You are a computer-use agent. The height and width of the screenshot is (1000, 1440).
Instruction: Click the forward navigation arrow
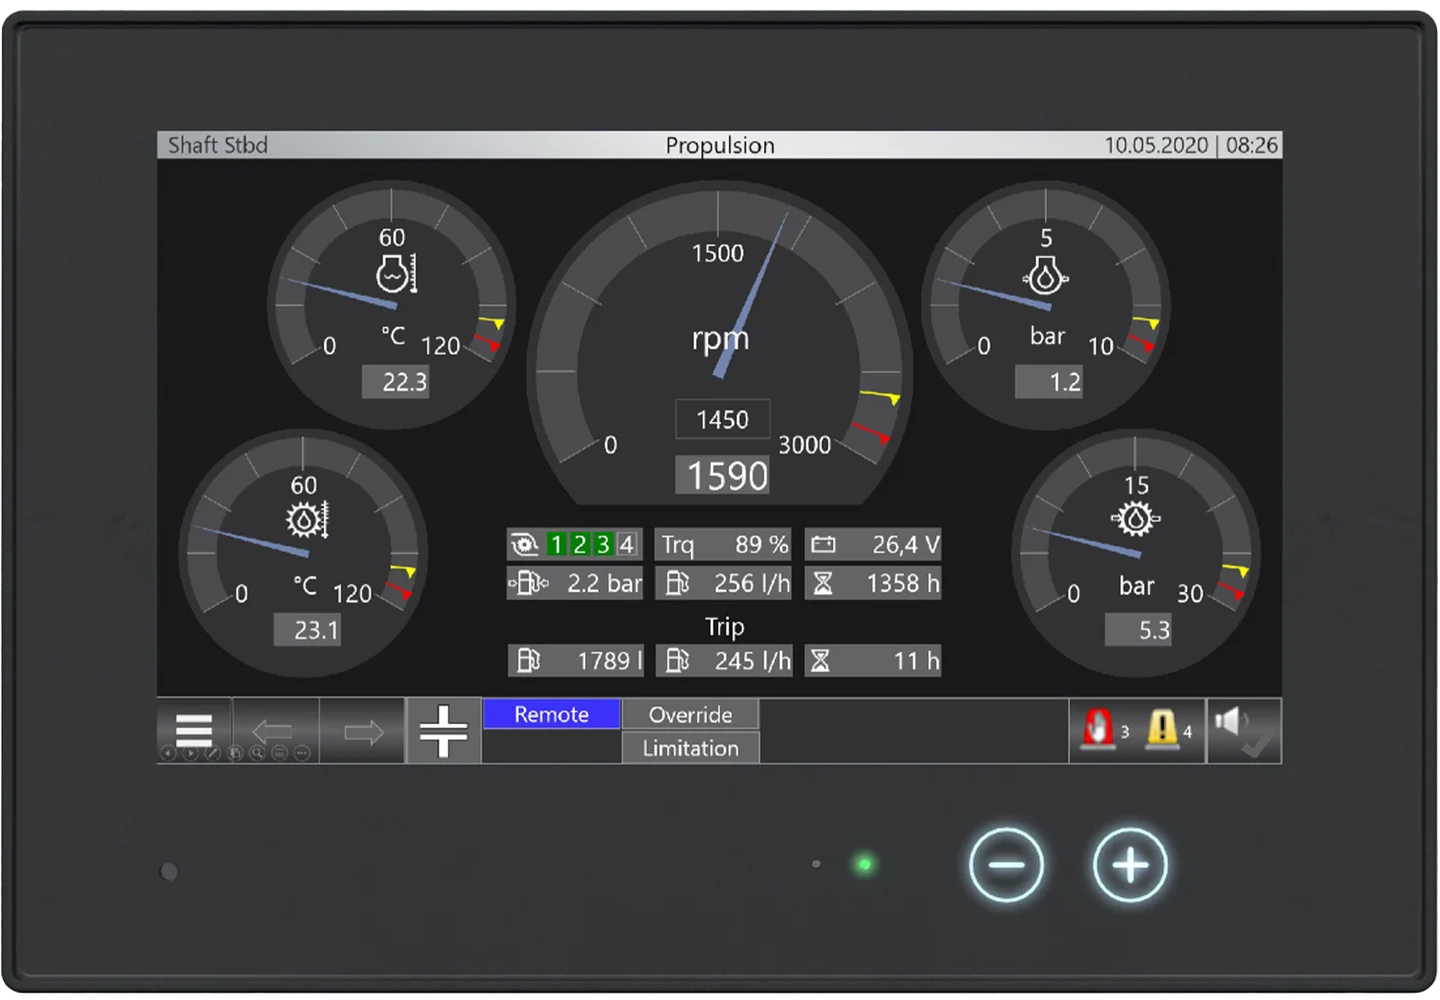coord(362,730)
